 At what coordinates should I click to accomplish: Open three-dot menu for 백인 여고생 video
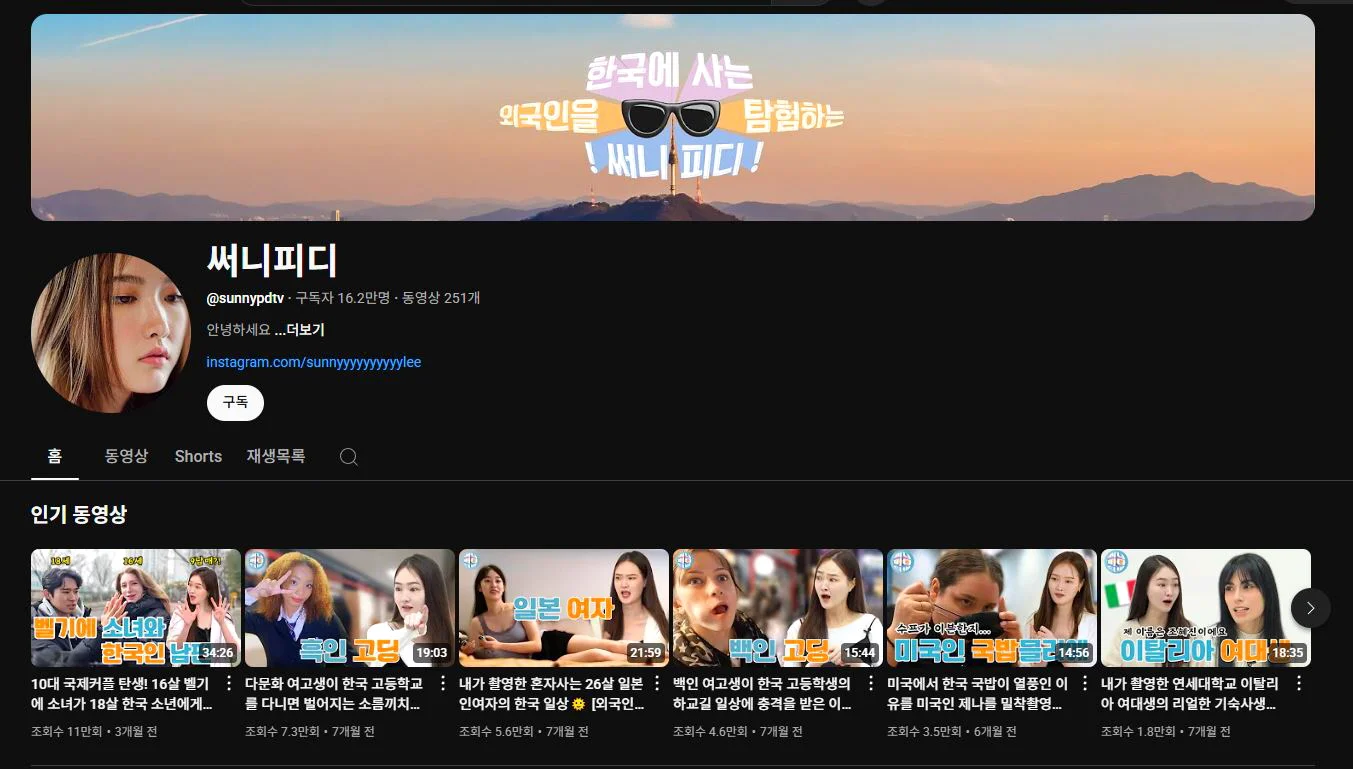click(871, 684)
